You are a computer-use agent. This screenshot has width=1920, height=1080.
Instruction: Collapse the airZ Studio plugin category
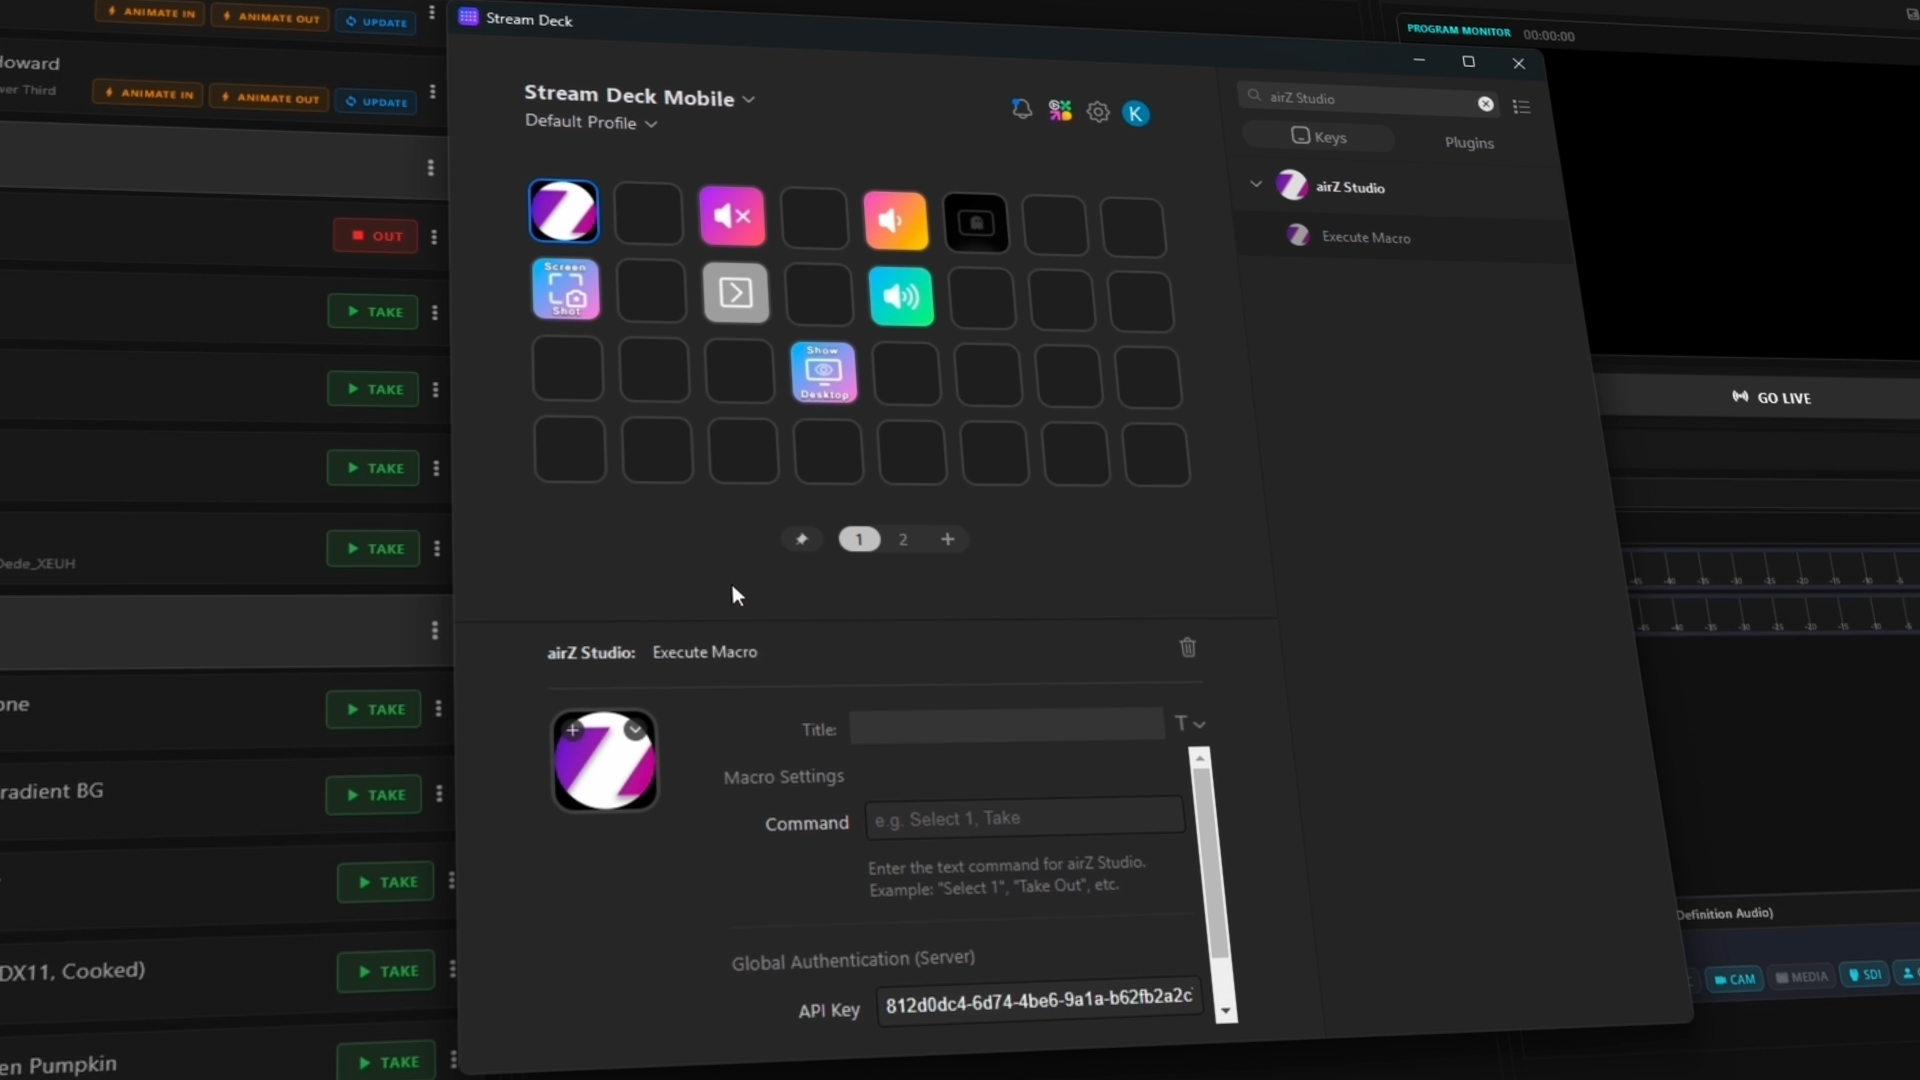tap(1256, 184)
